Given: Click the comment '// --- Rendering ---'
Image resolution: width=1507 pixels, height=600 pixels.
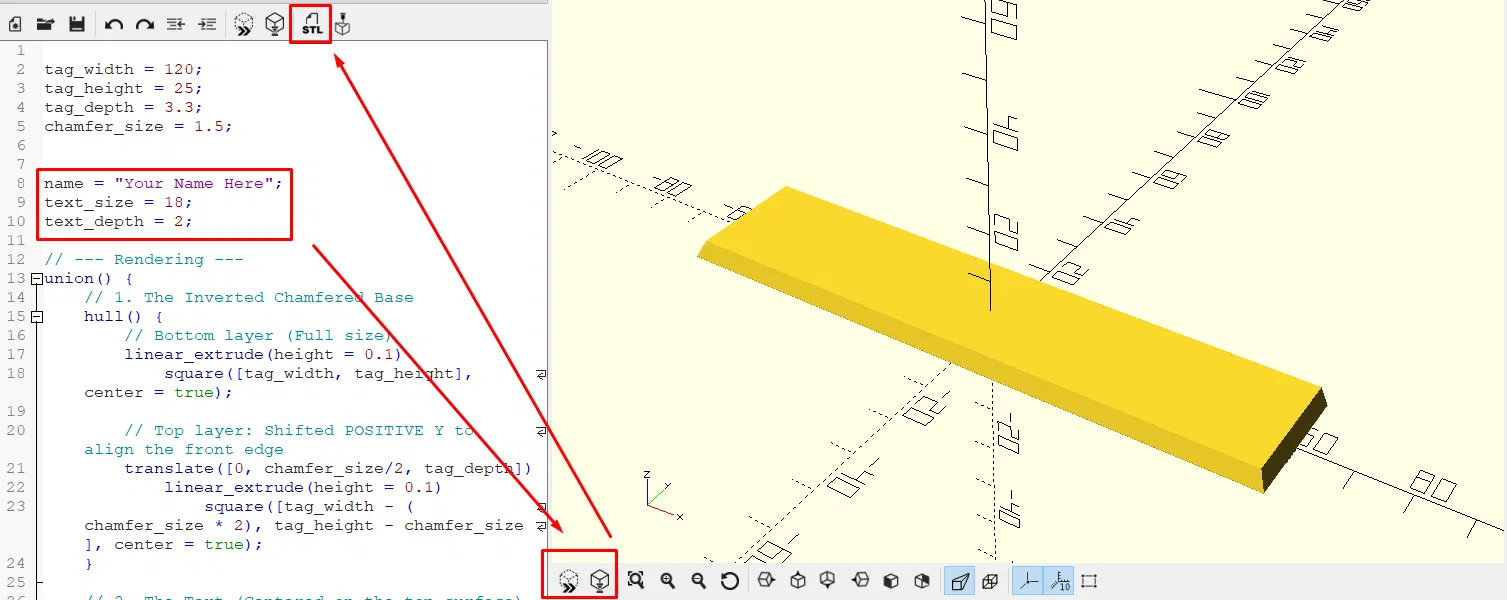Looking at the screenshot, I should point(144,260).
